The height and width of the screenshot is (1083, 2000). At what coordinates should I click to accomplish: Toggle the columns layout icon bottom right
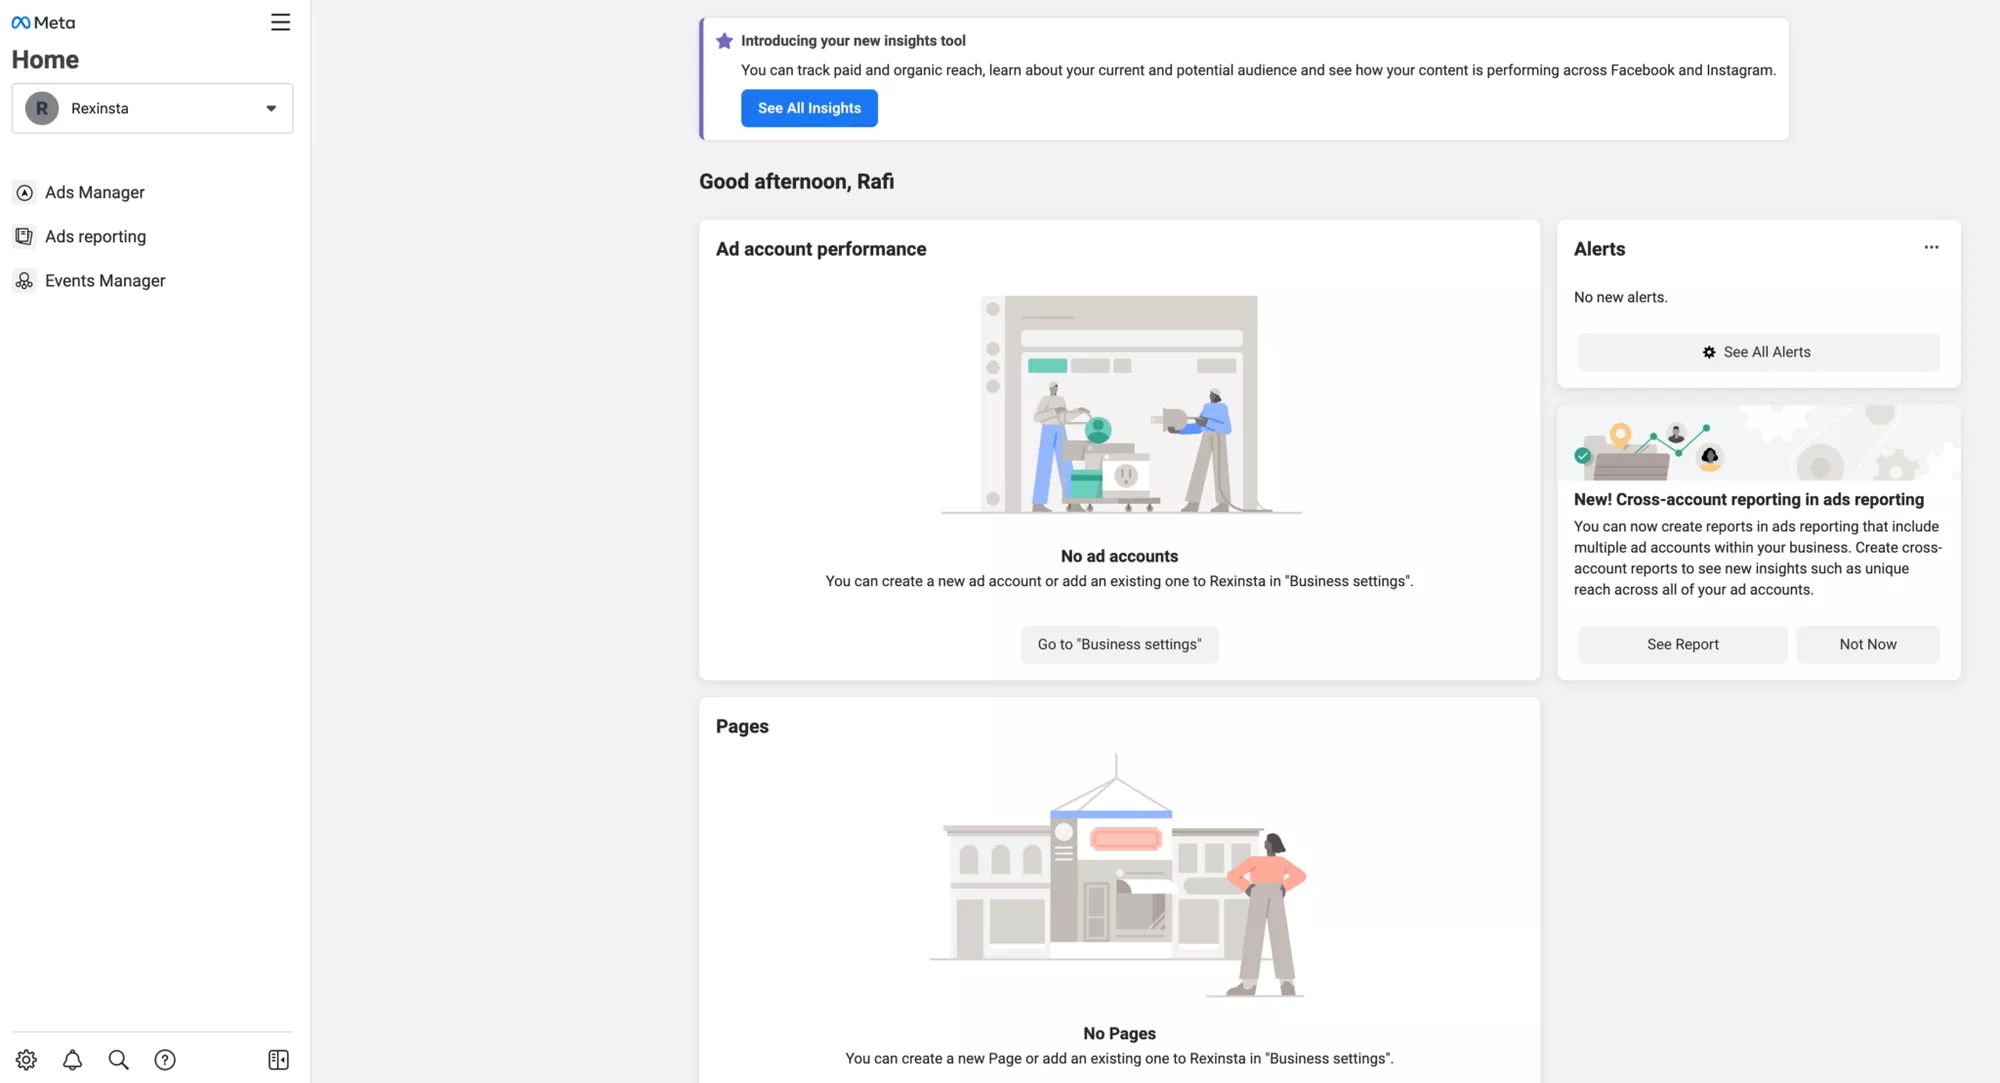click(277, 1059)
